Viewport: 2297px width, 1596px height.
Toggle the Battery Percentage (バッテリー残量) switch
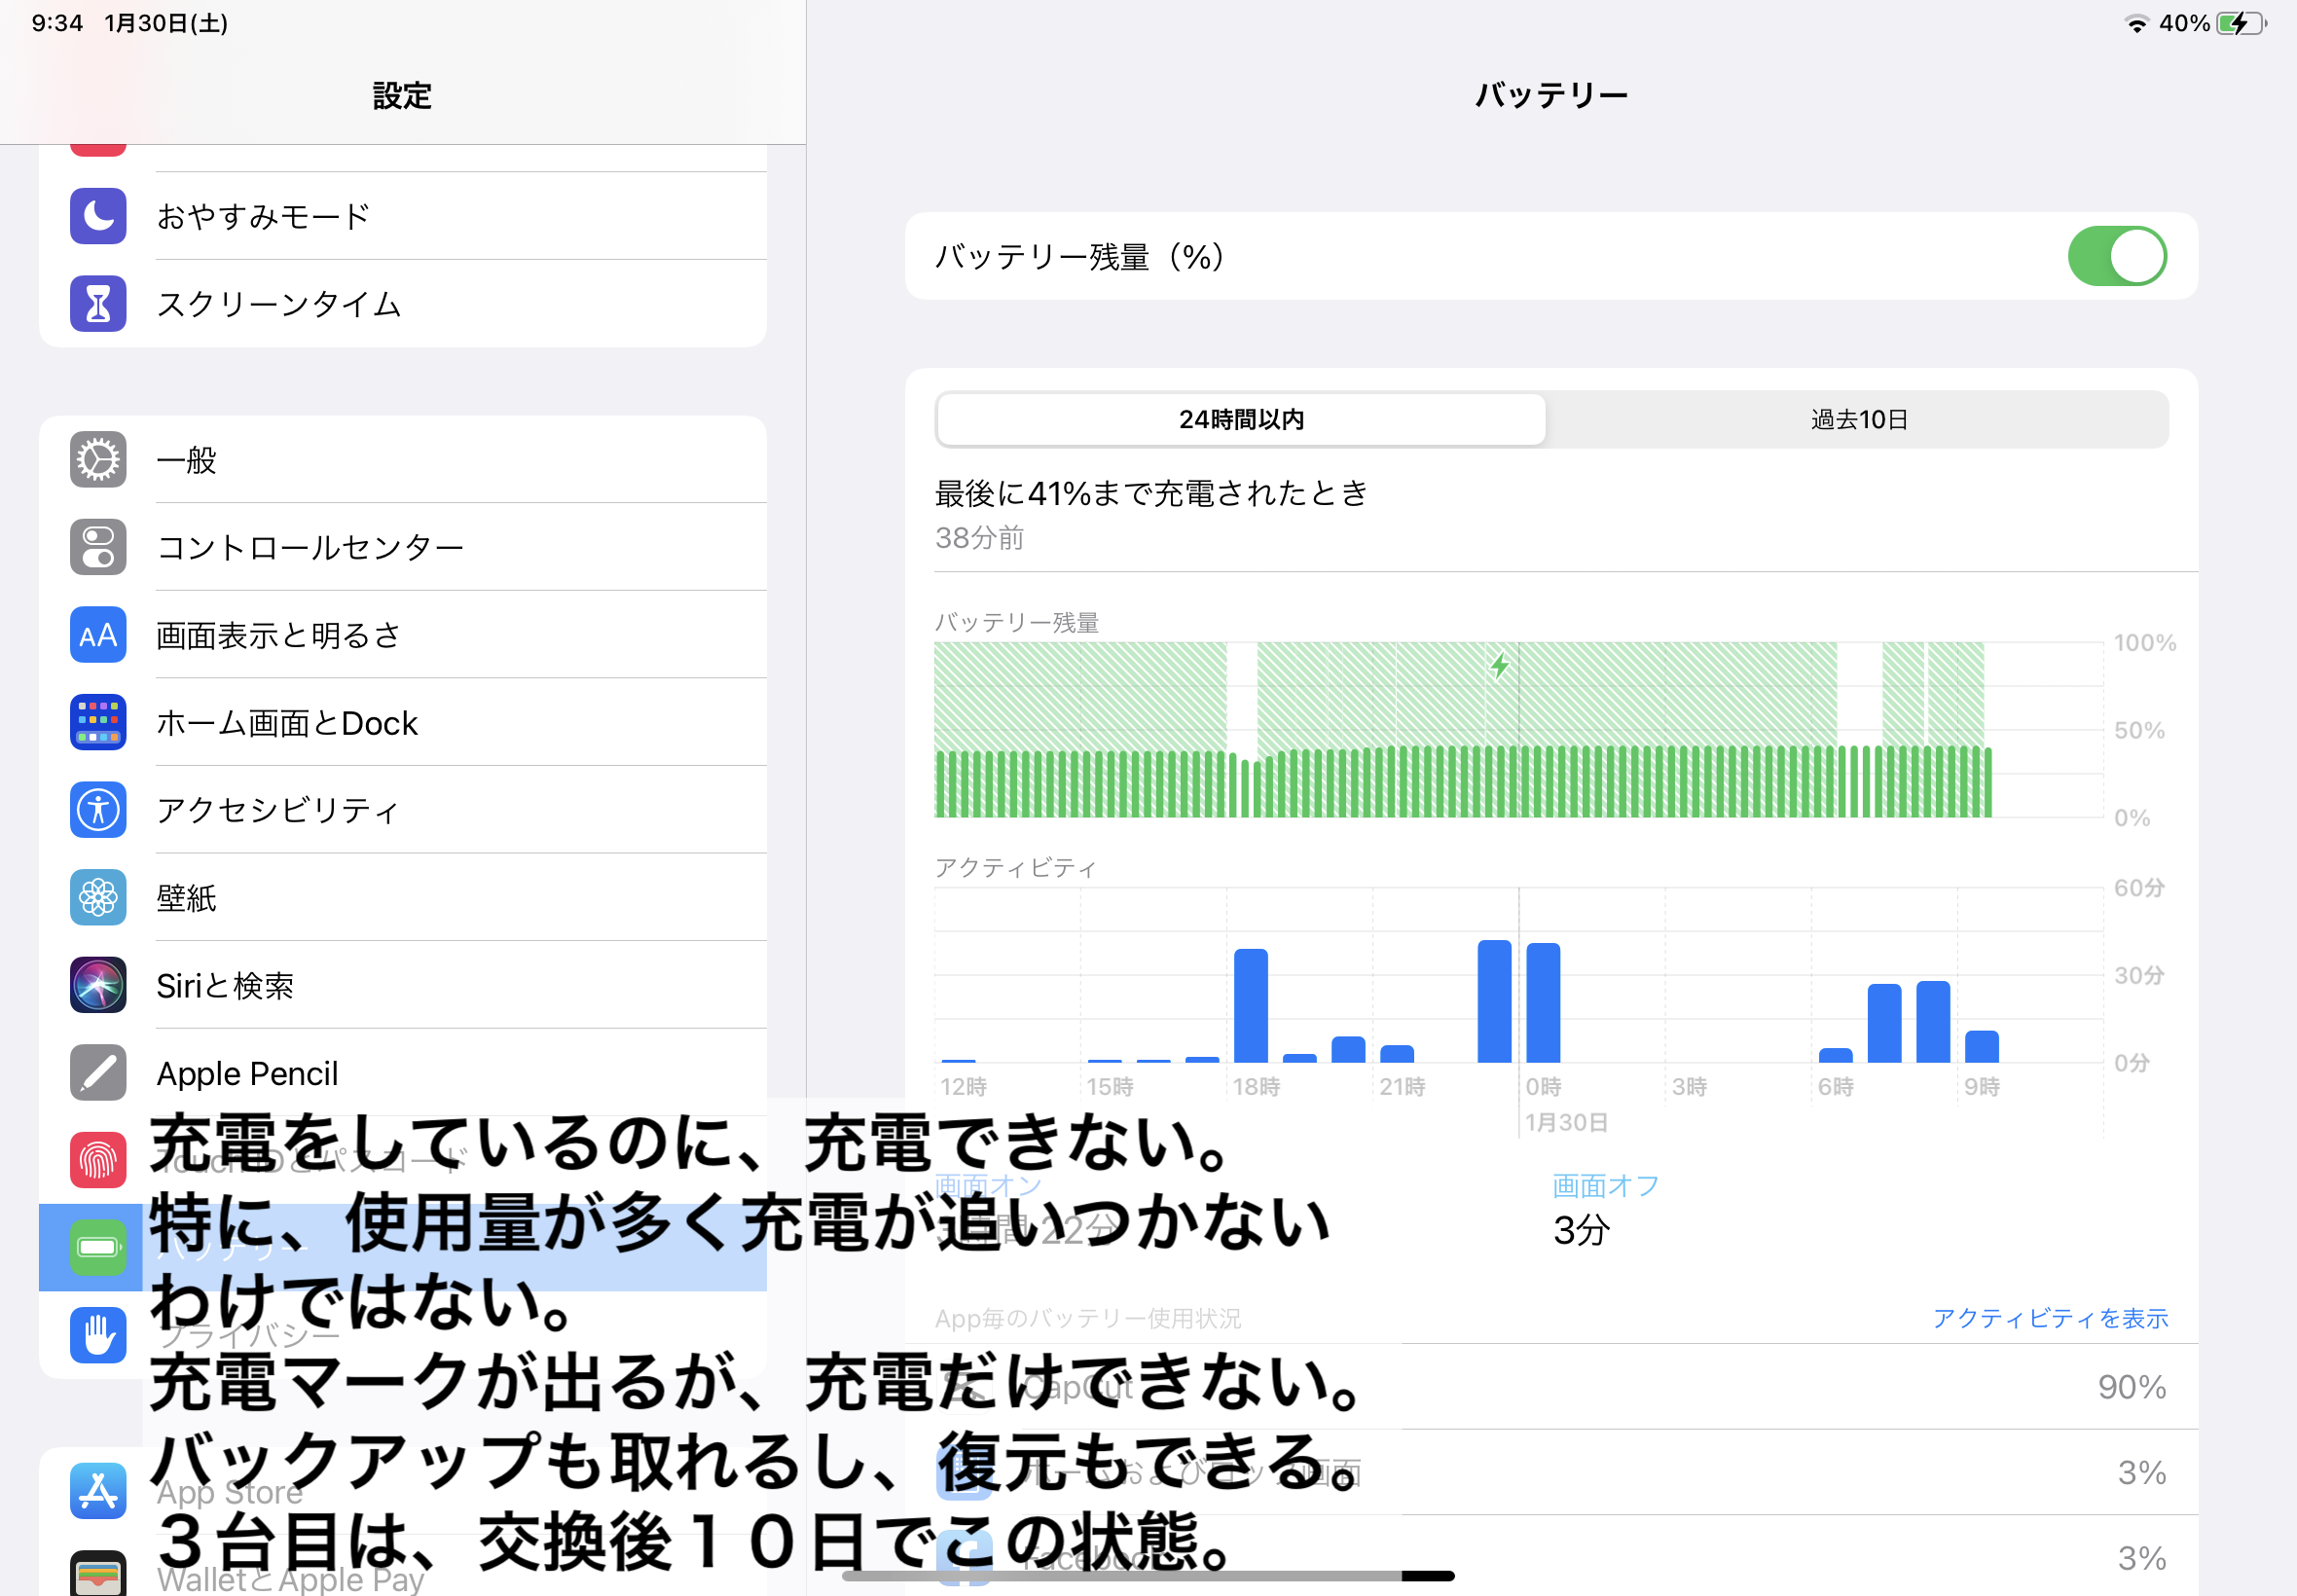[2116, 257]
